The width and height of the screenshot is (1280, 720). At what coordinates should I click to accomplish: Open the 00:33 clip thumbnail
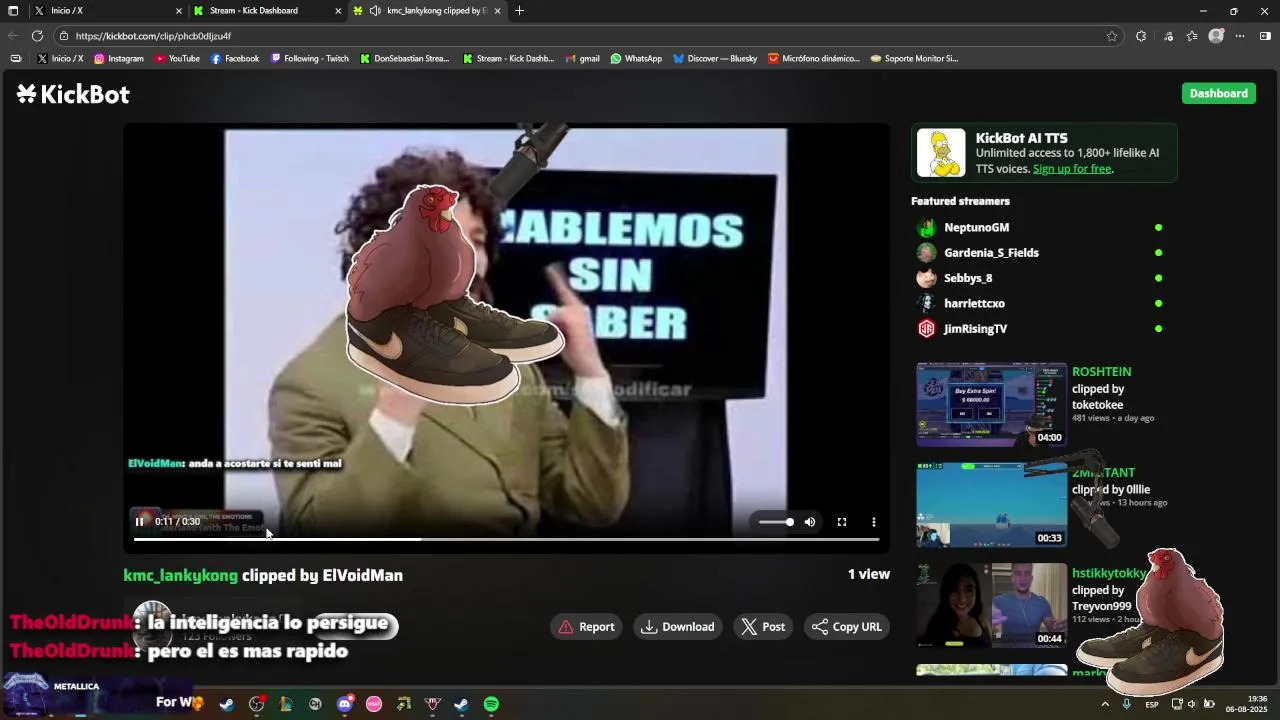pos(991,505)
